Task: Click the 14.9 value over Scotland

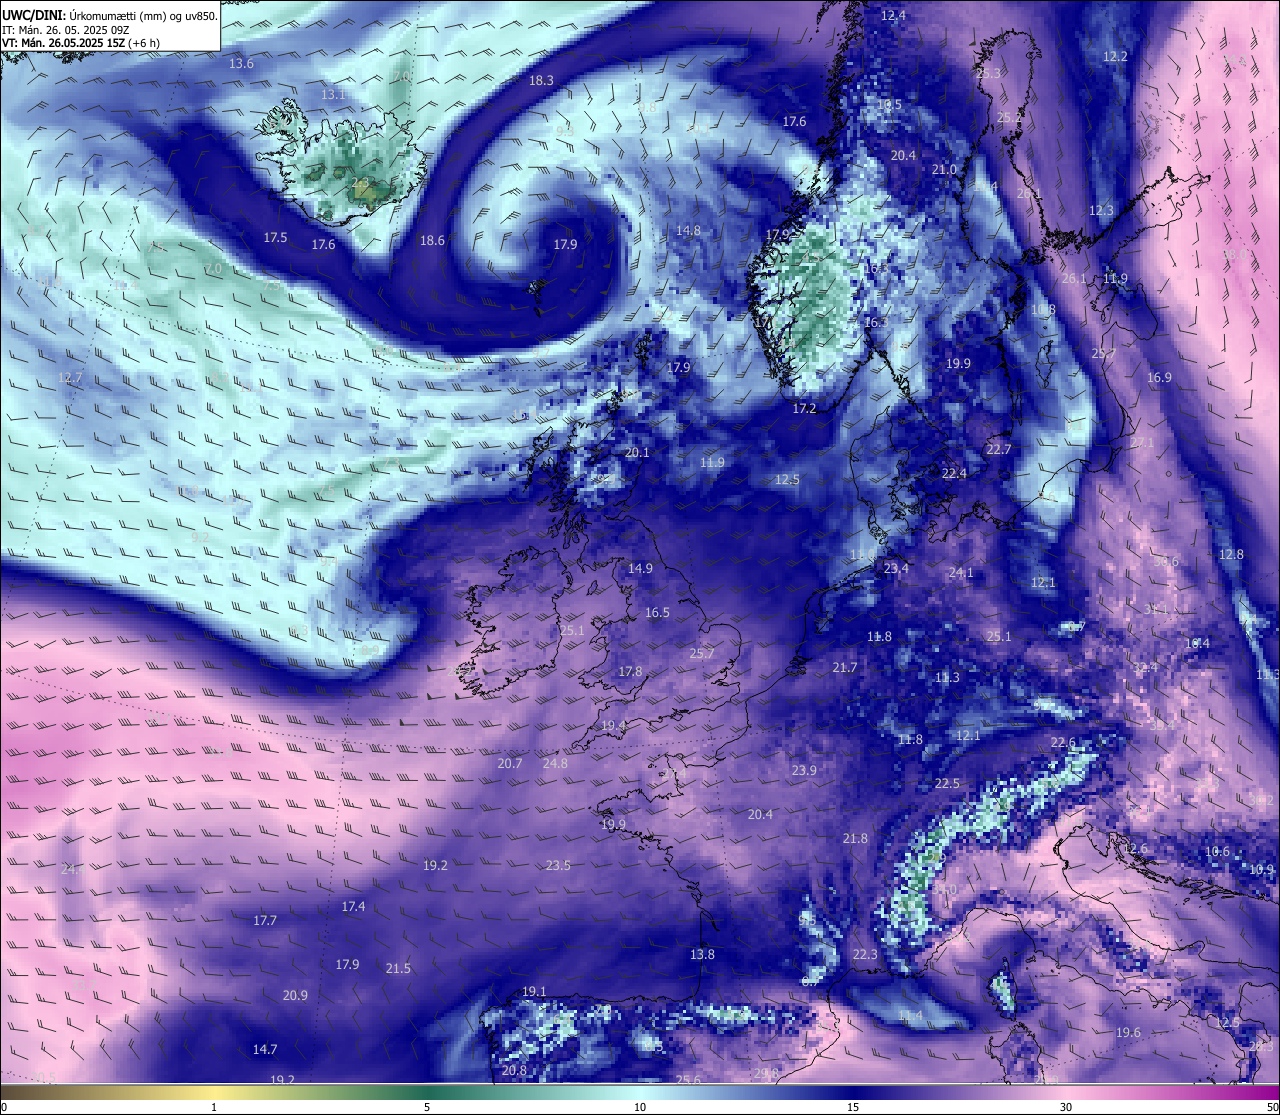Action: (x=640, y=569)
